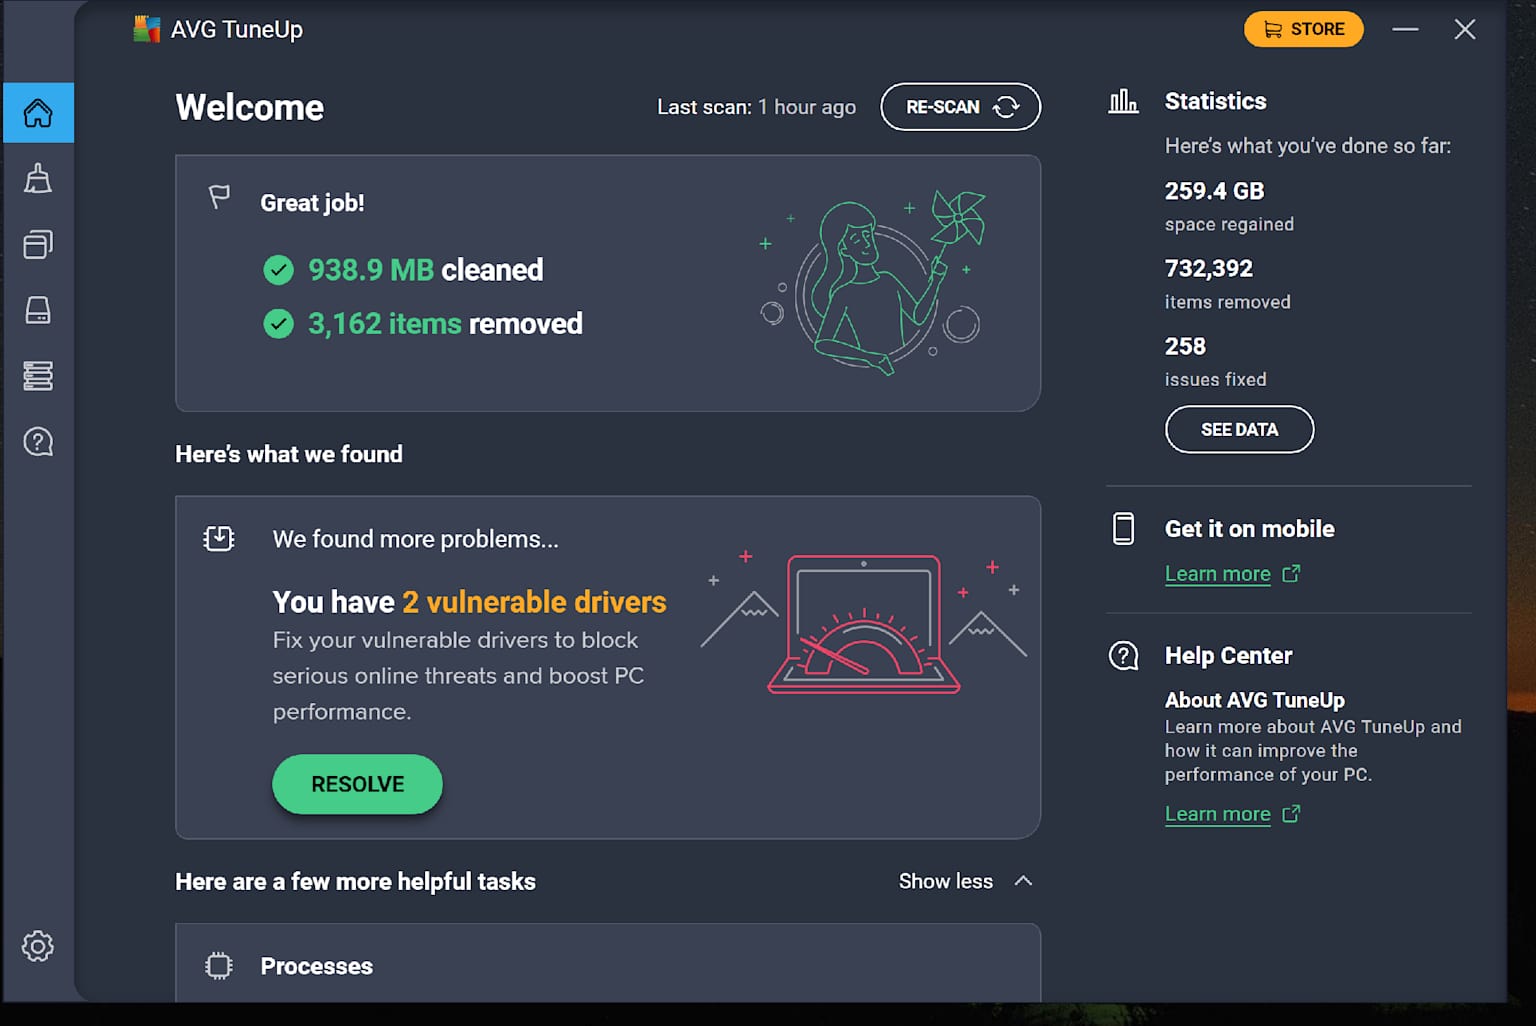Open AVG TuneUp settings gear

(38, 946)
